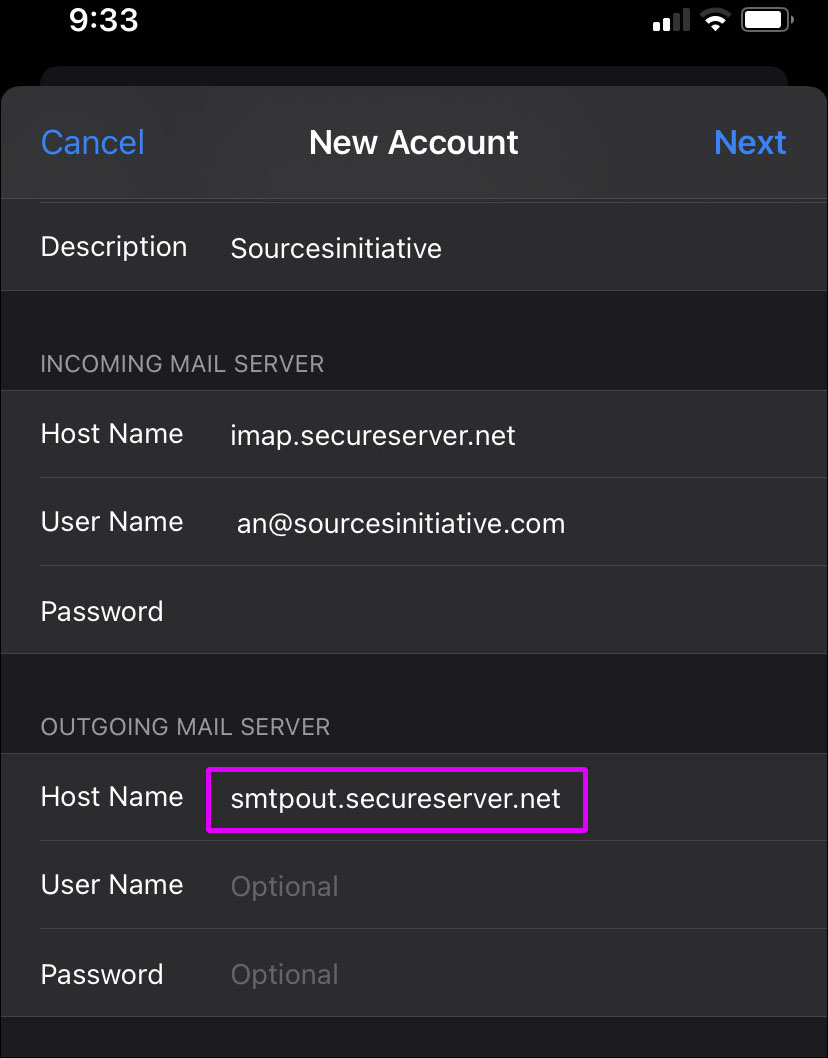The height and width of the screenshot is (1058, 828).
Task: Tap the Wi-Fi status icon
Action: pos(715,20)
